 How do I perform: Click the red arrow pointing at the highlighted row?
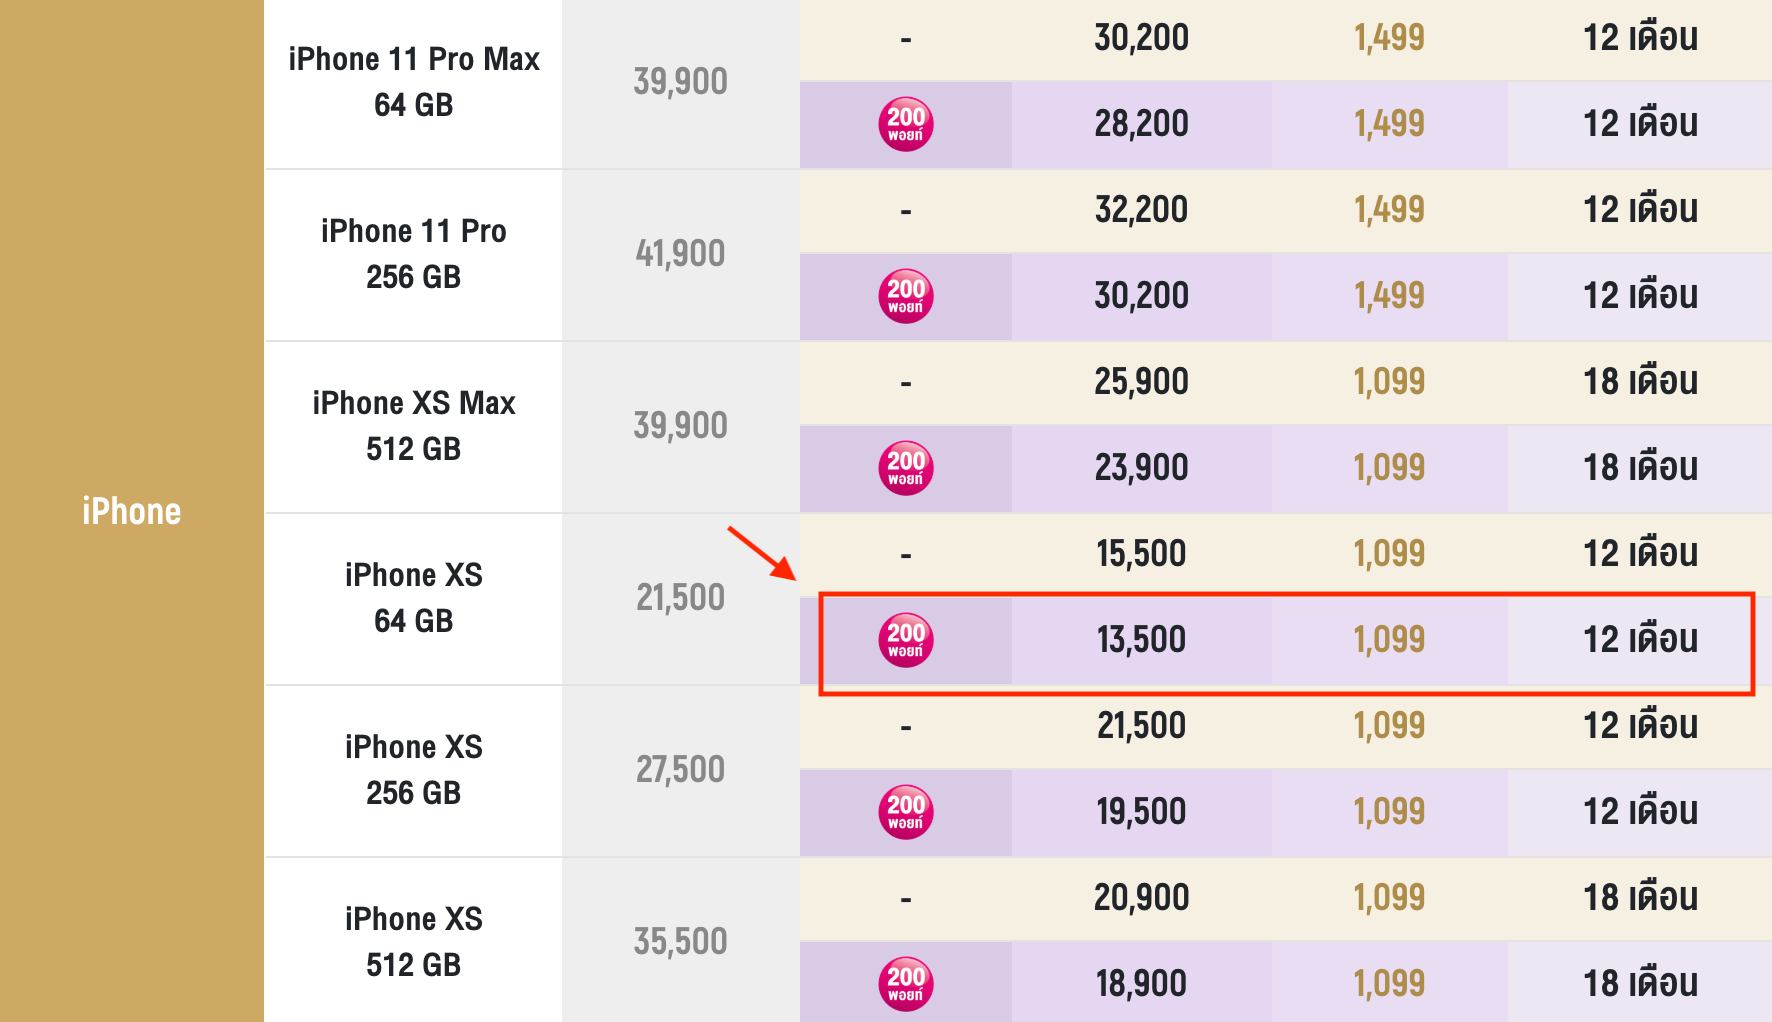pos(761,553)
